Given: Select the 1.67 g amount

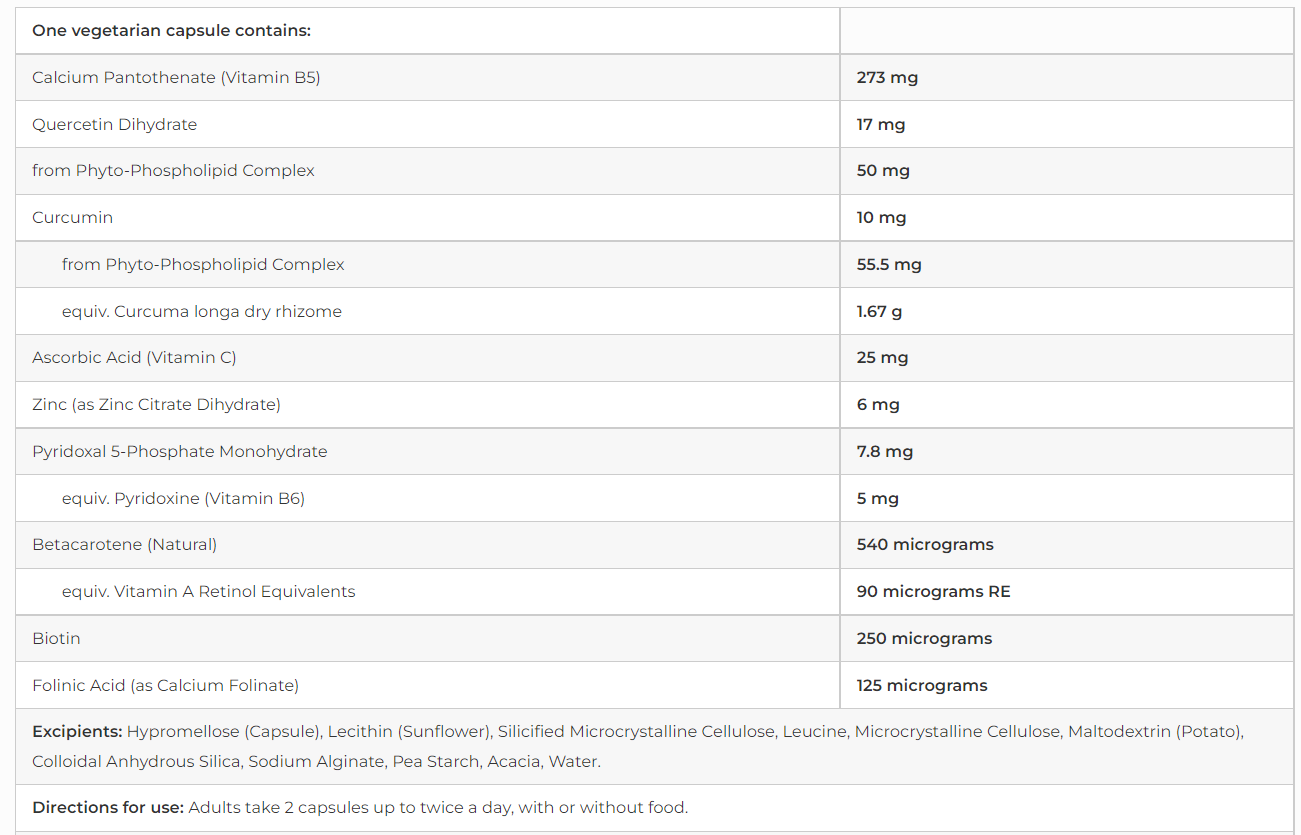Looking at the screenshot, I should click(879, 311).
